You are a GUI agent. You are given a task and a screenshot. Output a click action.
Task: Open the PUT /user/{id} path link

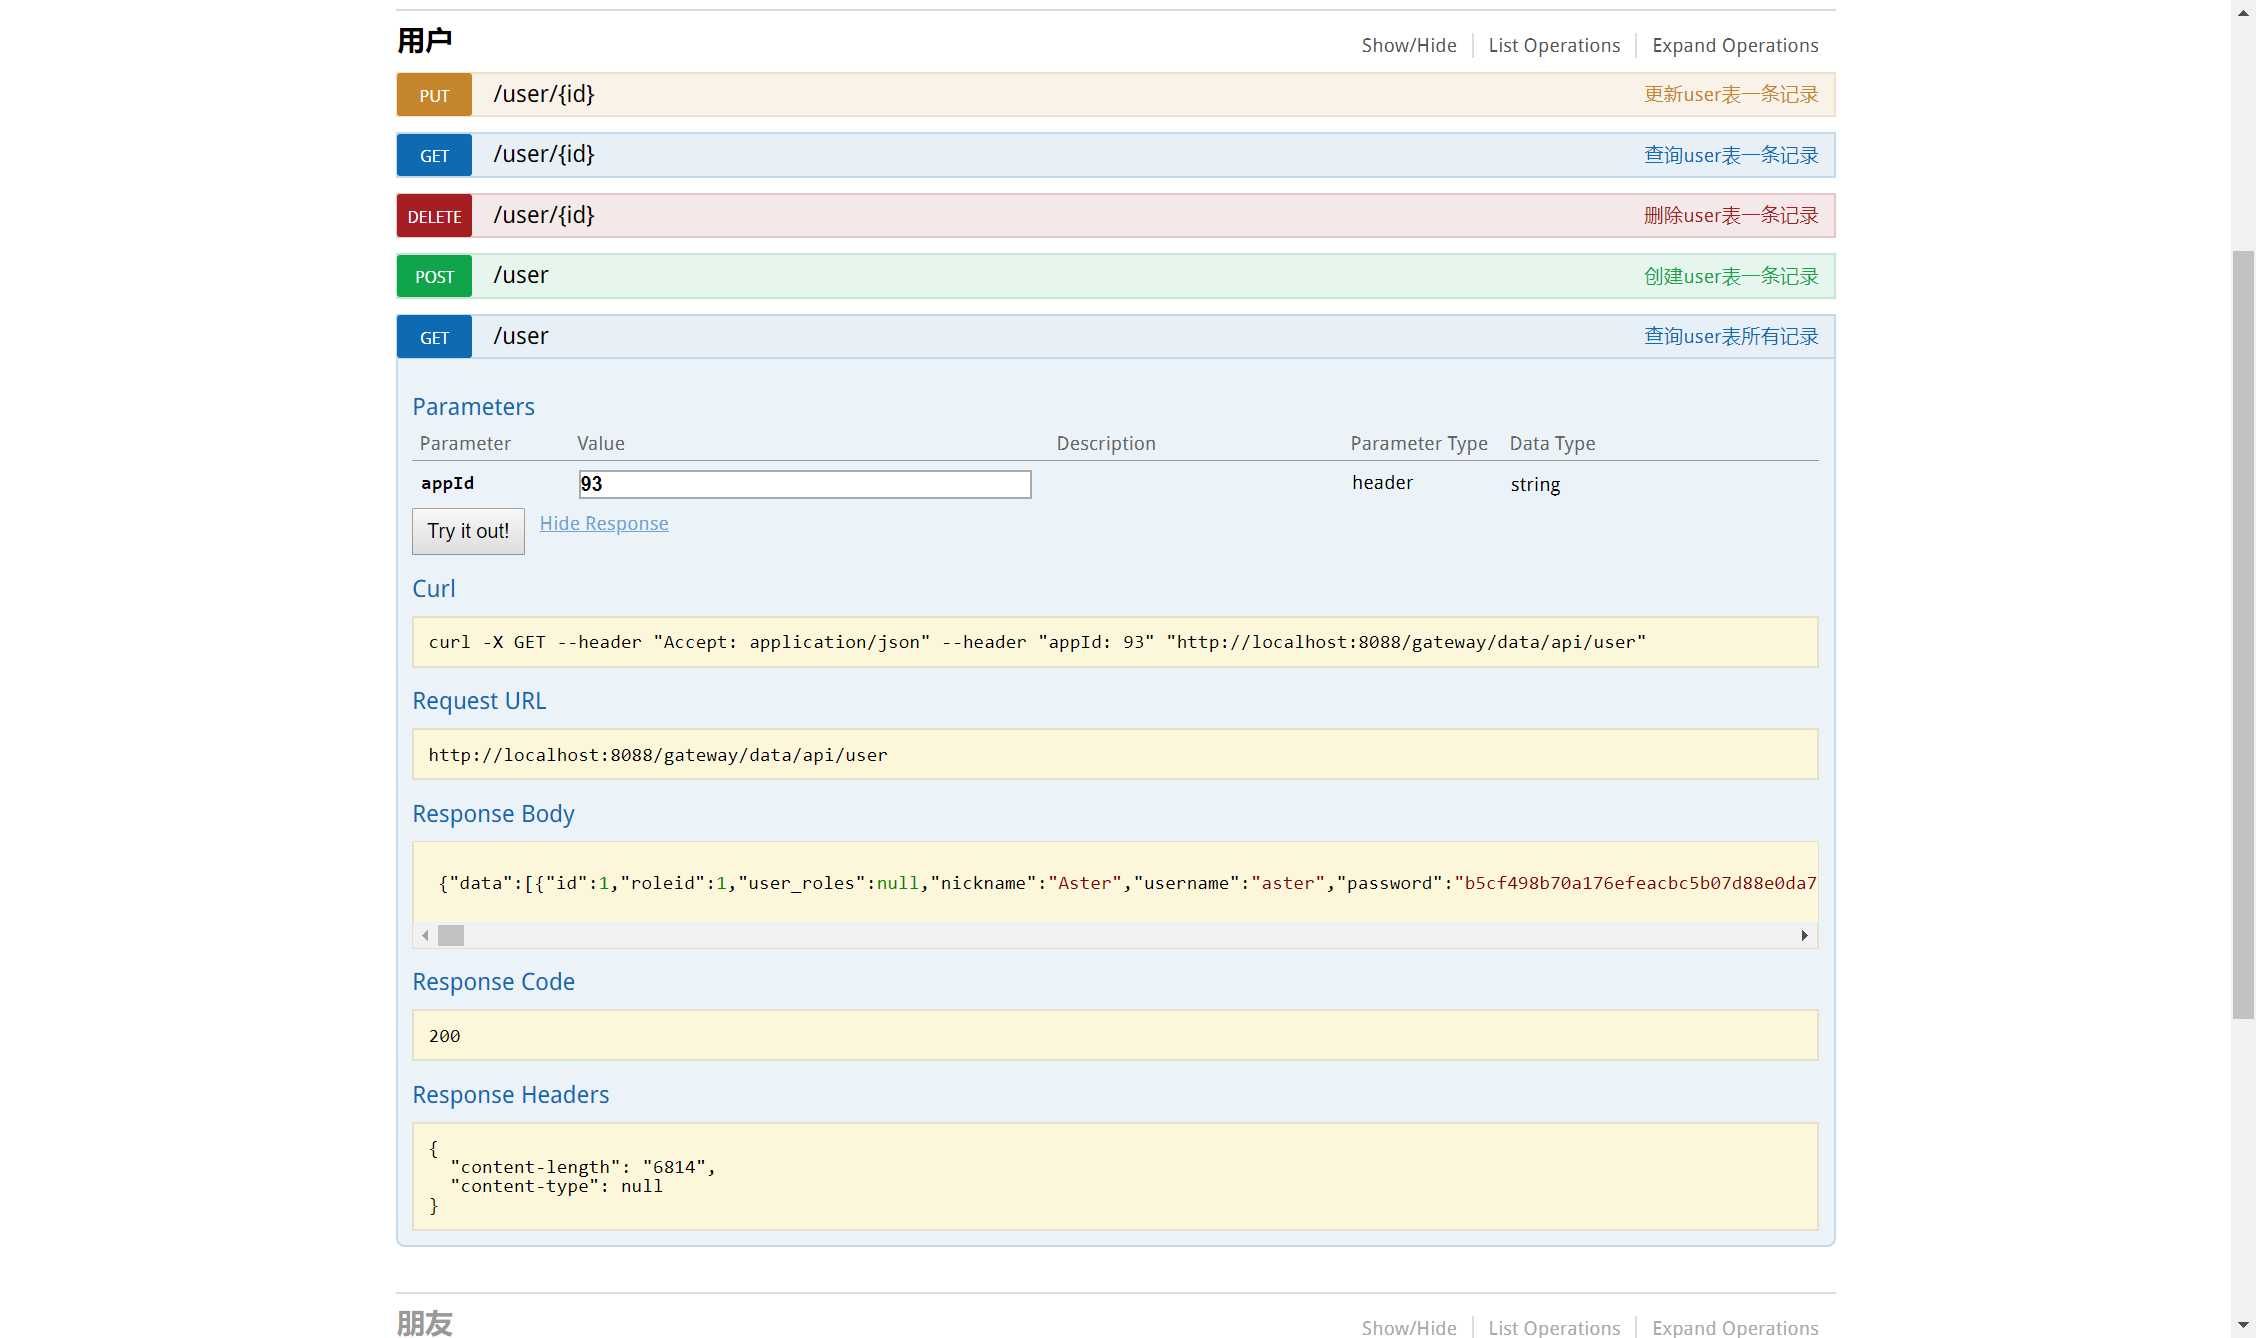coord(543,94)
